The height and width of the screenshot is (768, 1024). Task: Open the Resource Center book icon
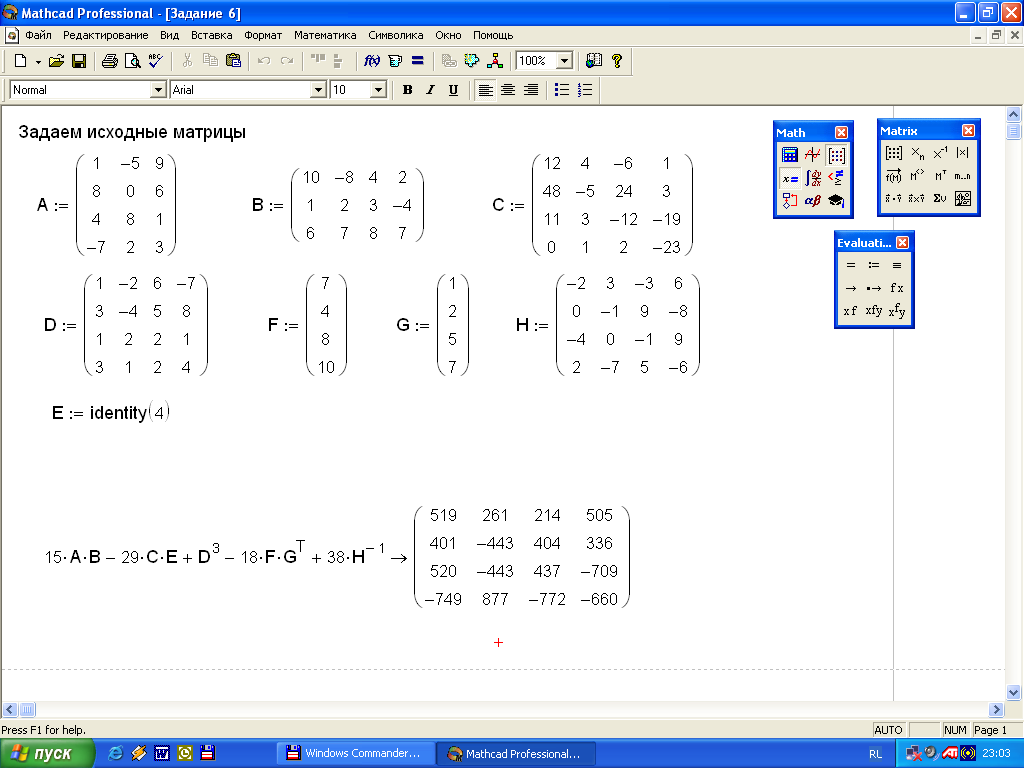[594, 61]
